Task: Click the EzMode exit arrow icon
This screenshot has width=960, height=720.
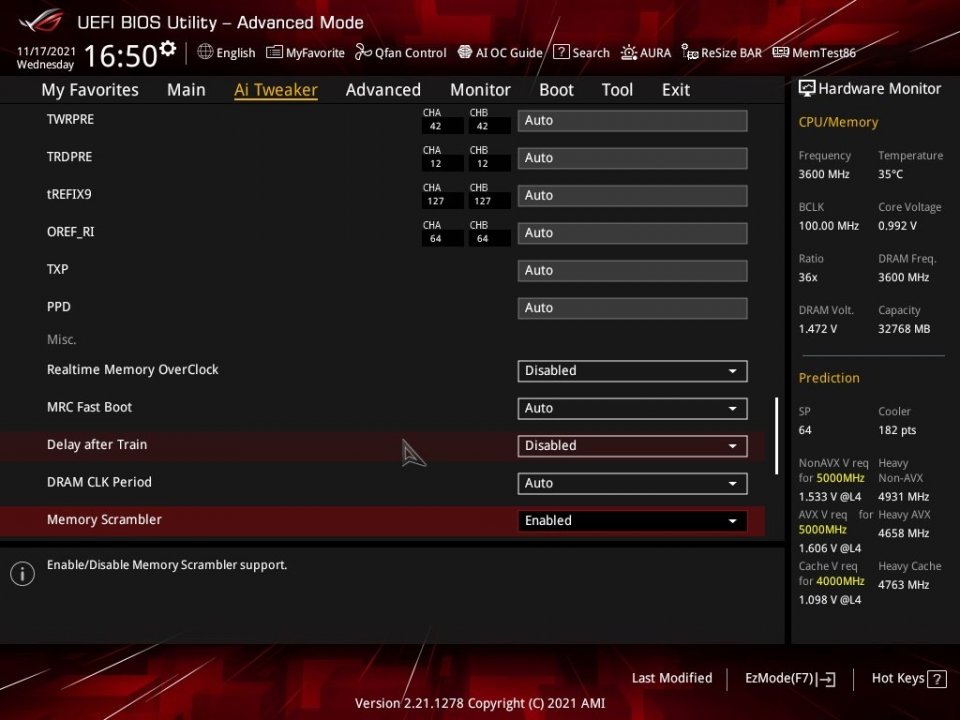Action: coord(826,678)
